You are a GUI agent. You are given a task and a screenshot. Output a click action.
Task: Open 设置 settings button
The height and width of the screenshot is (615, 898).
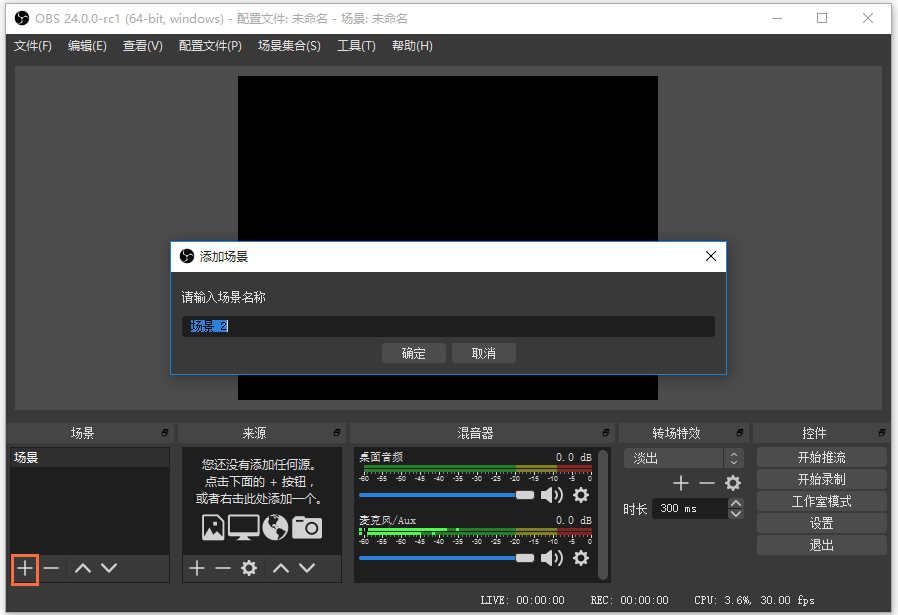(822, 523)
